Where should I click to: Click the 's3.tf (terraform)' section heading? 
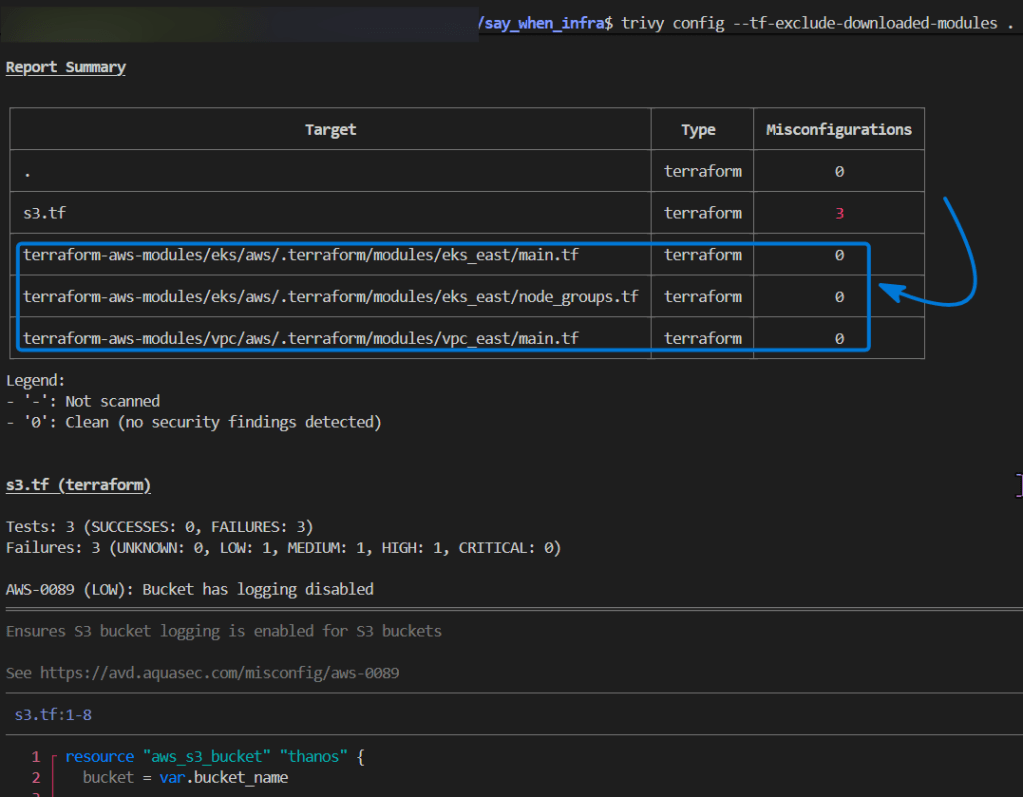tap(78, 485)
